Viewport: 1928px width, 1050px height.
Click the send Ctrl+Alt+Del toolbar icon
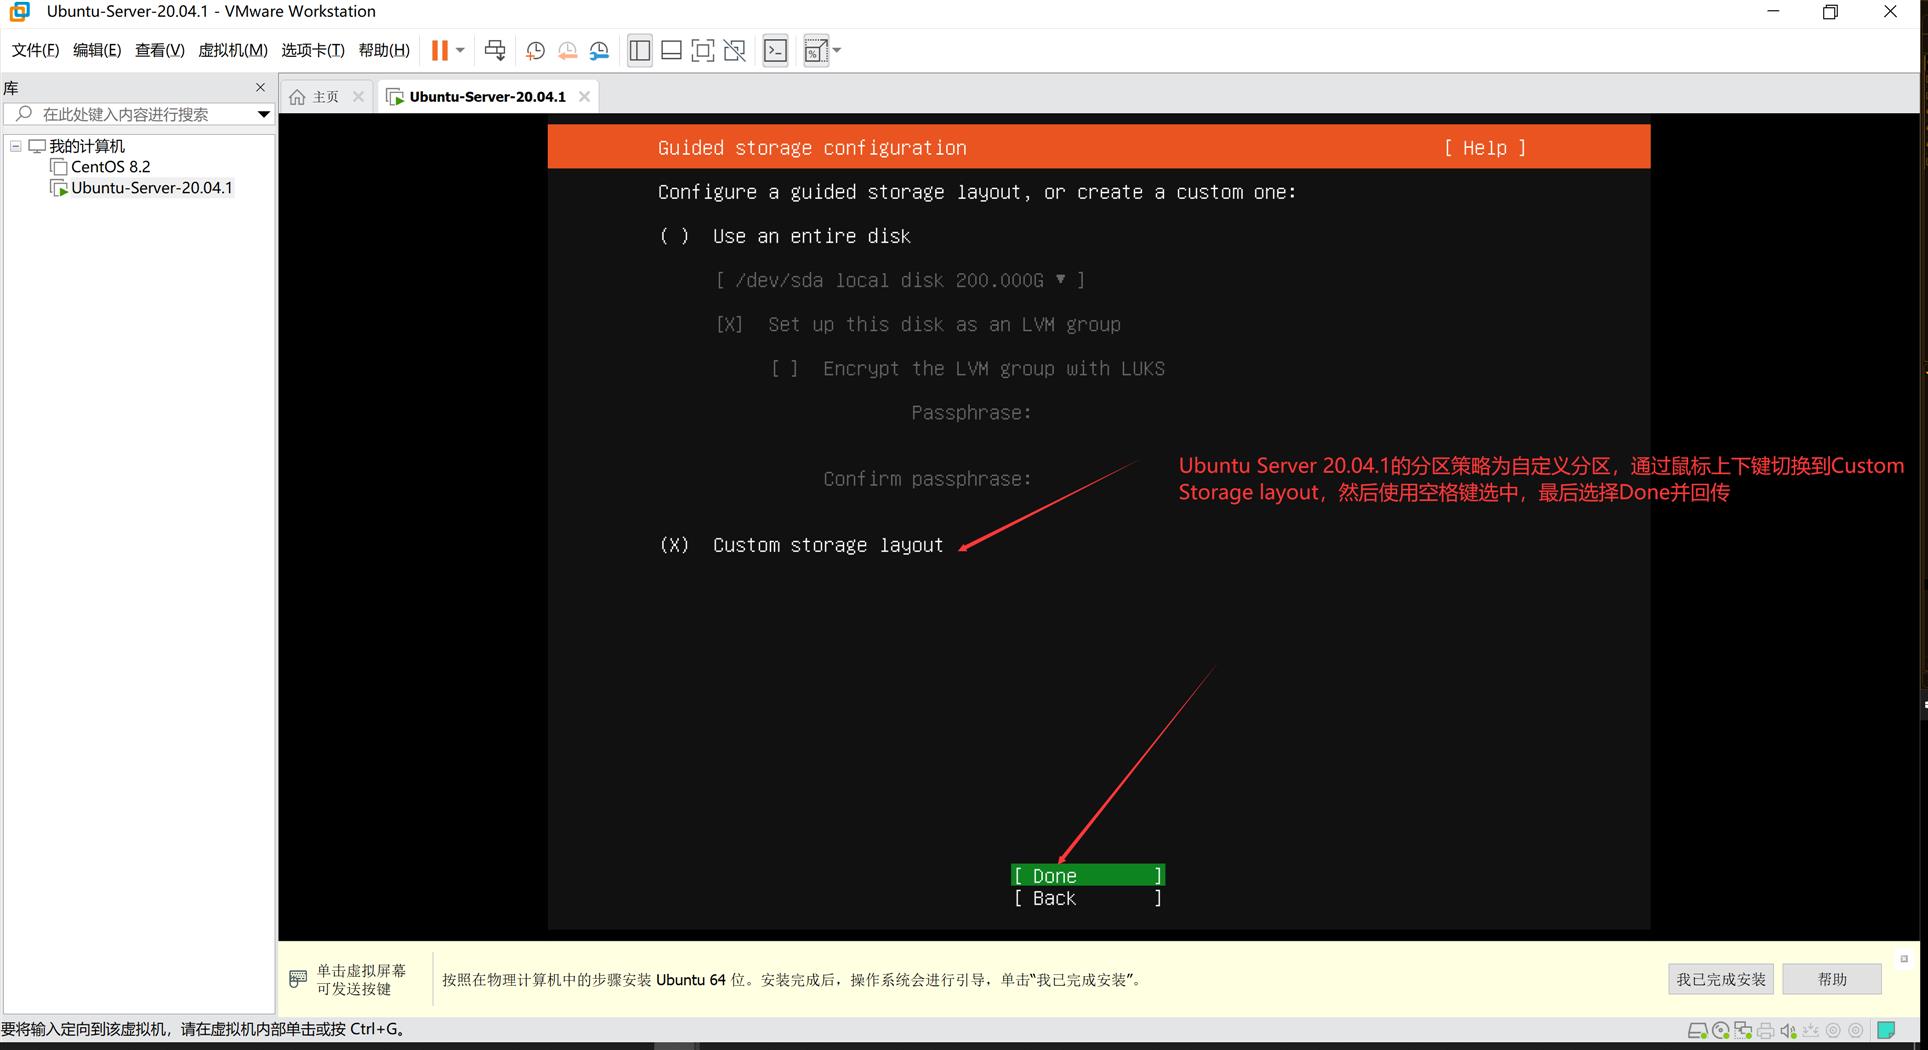(x=494, y=50)
